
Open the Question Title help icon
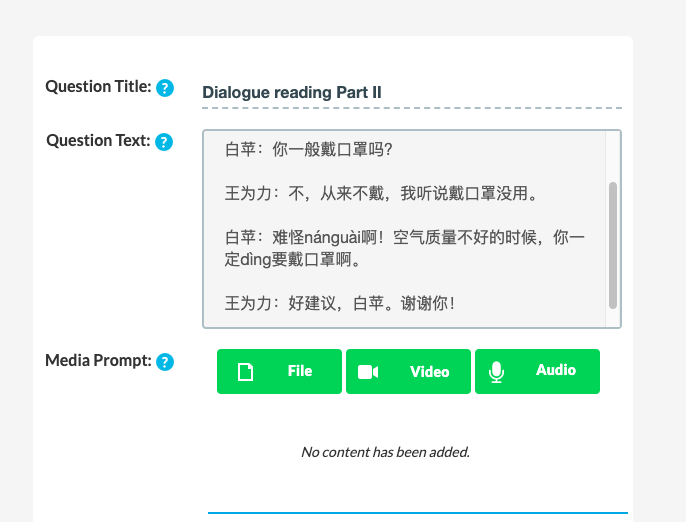[x=165, y=88]
